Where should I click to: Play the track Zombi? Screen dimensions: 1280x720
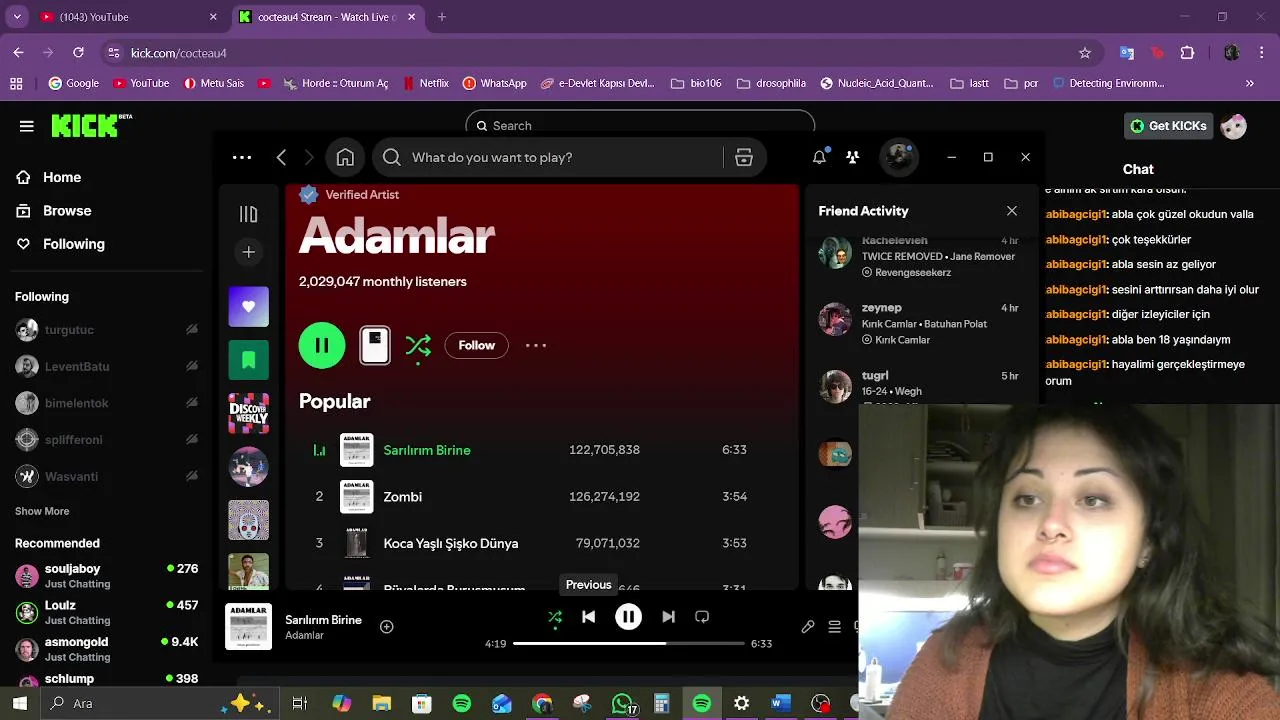coord(403,497)
